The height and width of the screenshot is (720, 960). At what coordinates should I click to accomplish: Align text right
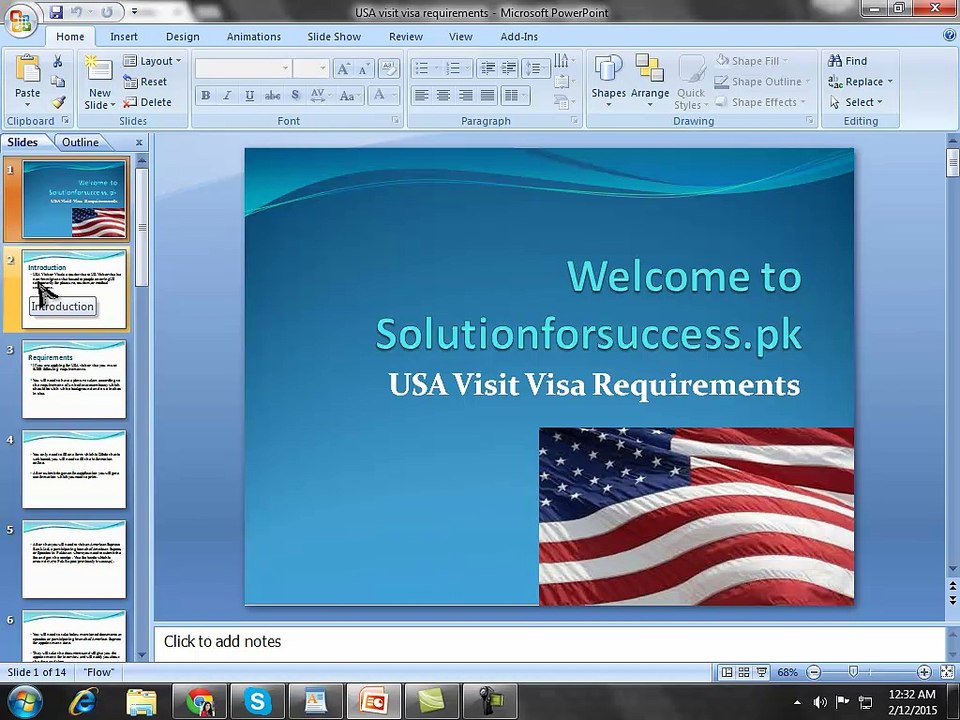(x=465, y=95)
